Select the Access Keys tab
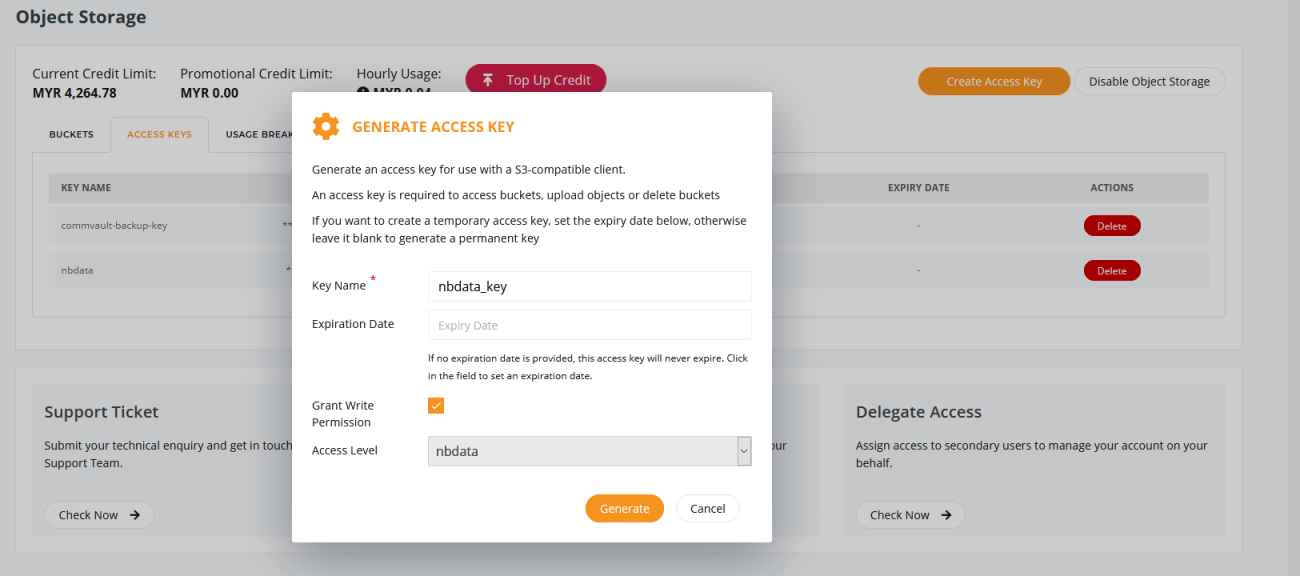The image size is (1300, 576). tap(159, 134)
